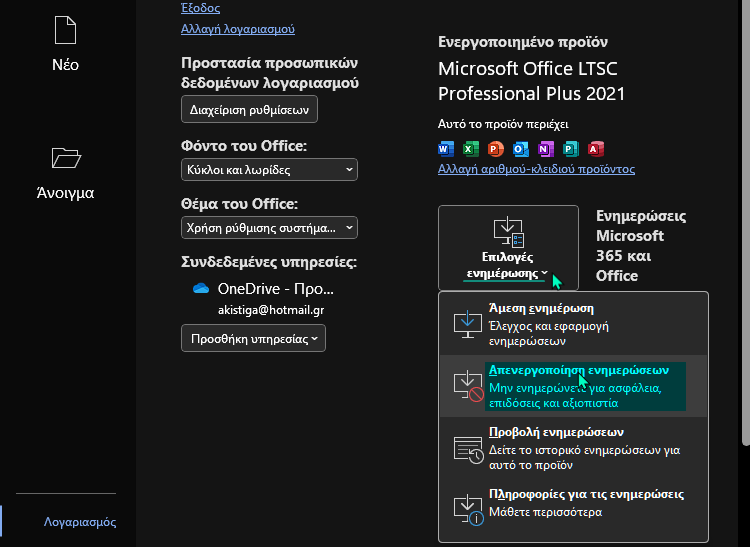Open the Φόντο του Office dropdown
This screenshot has height=547, width=750.
tap(269, 170)
